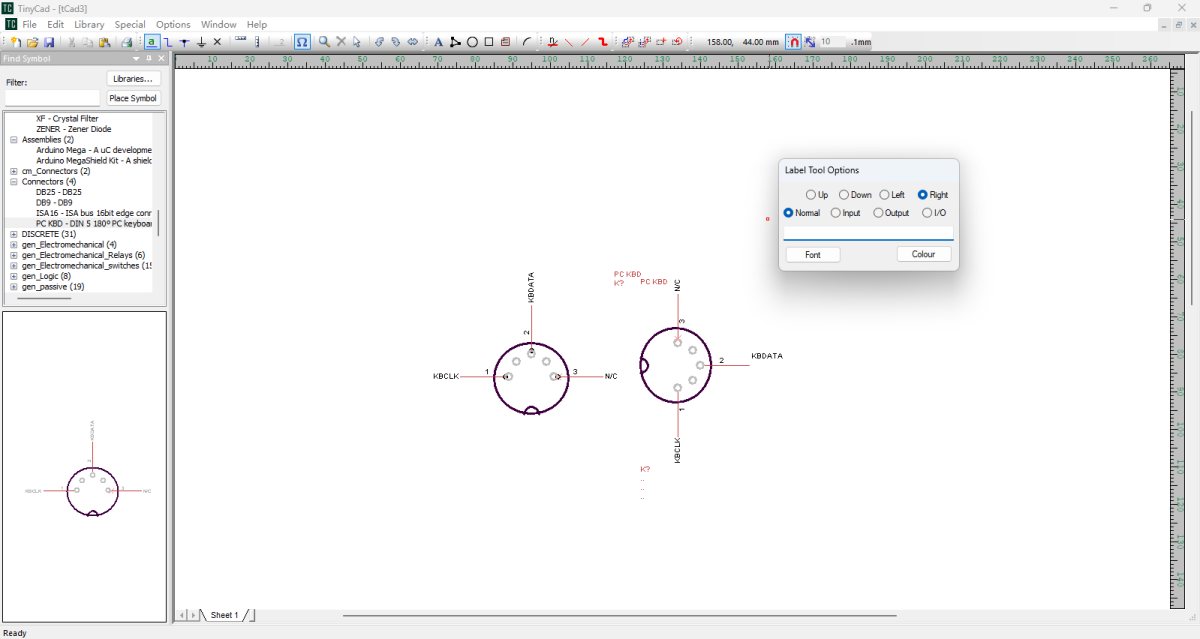The image size is (1200, 639).
Task: Select the text annotation tool 'A'
Action: click(x=438, y=42)
